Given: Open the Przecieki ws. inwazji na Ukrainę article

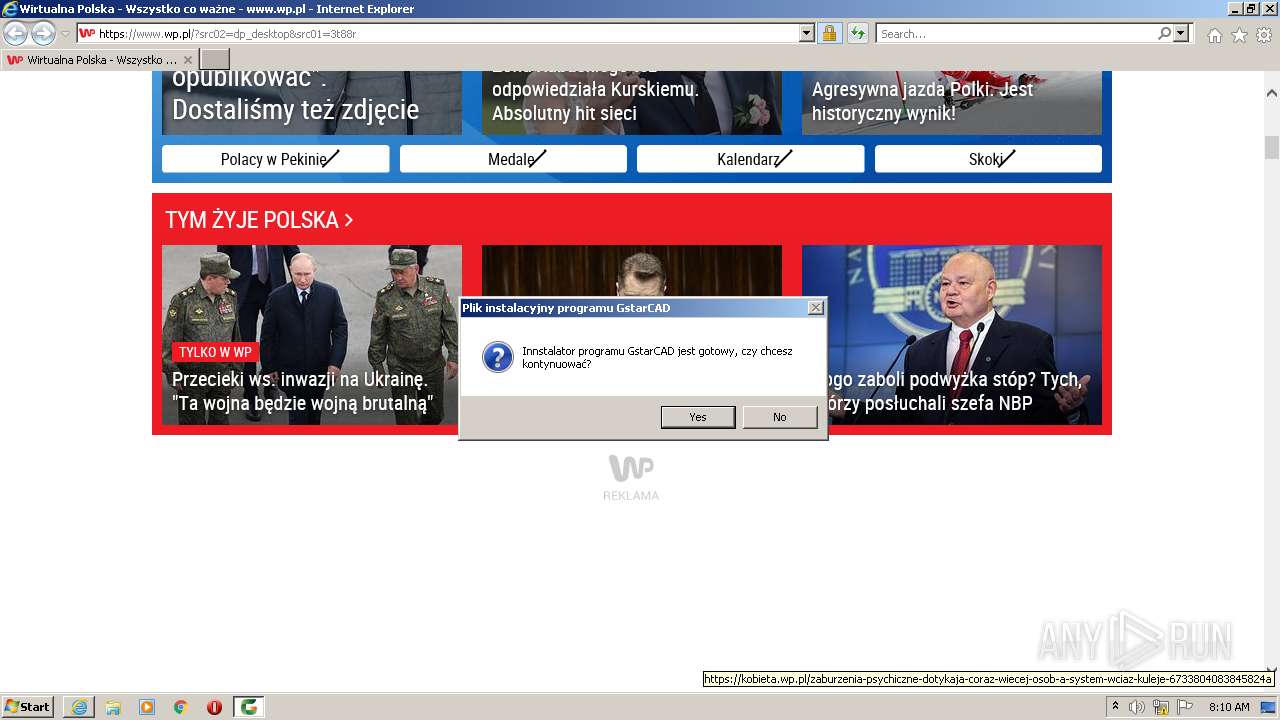Looking at the screenshot, I should [312, 335].
